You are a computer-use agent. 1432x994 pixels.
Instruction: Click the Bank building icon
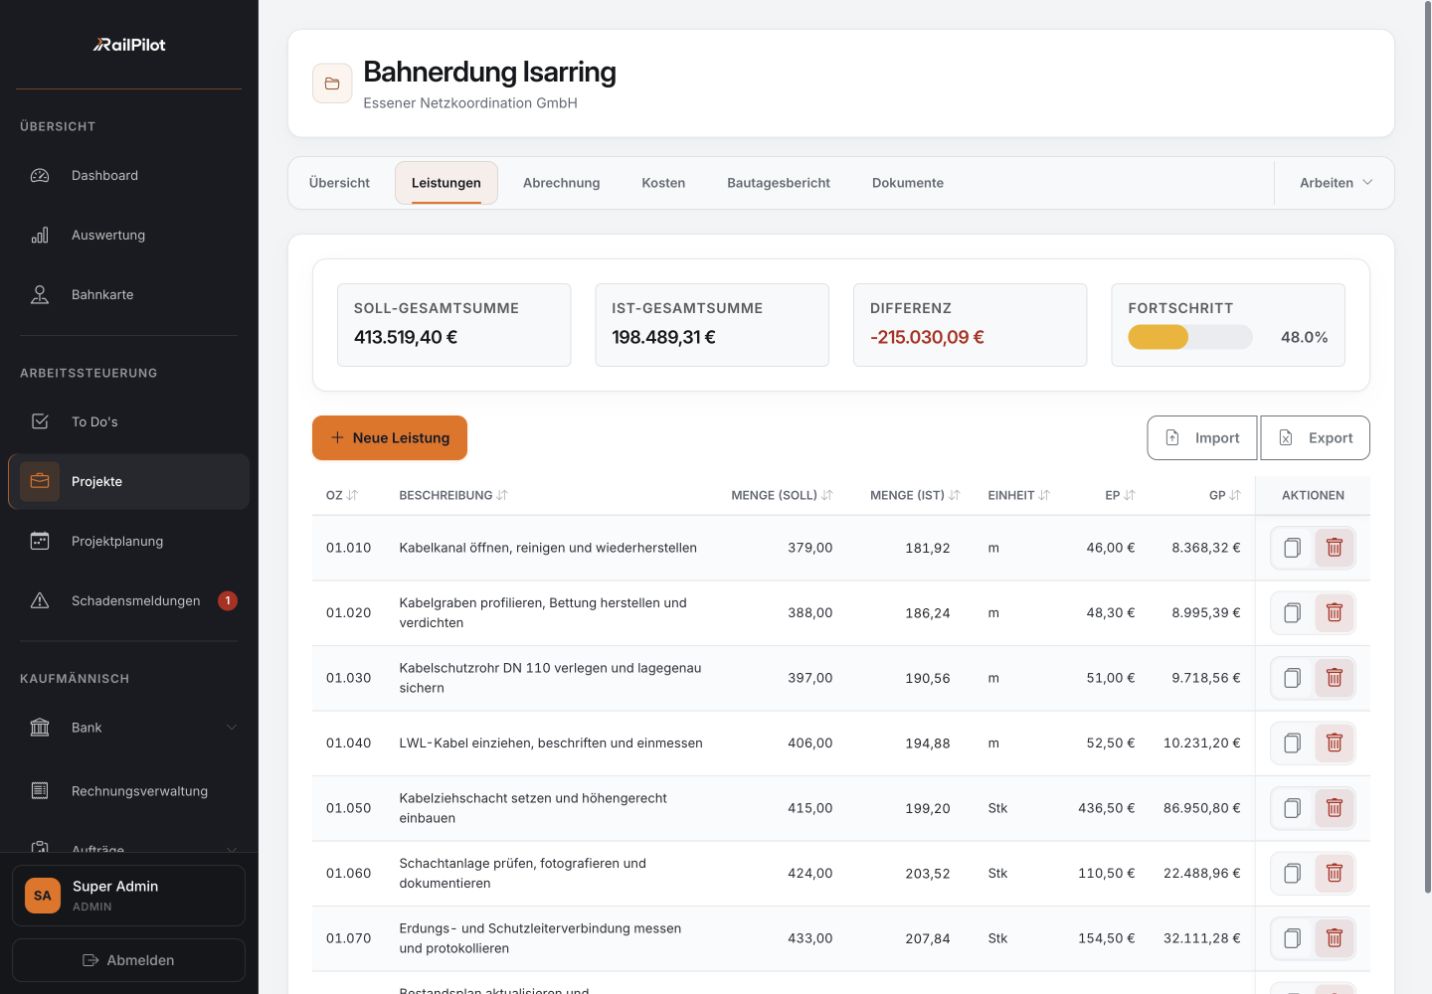click(x=40, y=727)
